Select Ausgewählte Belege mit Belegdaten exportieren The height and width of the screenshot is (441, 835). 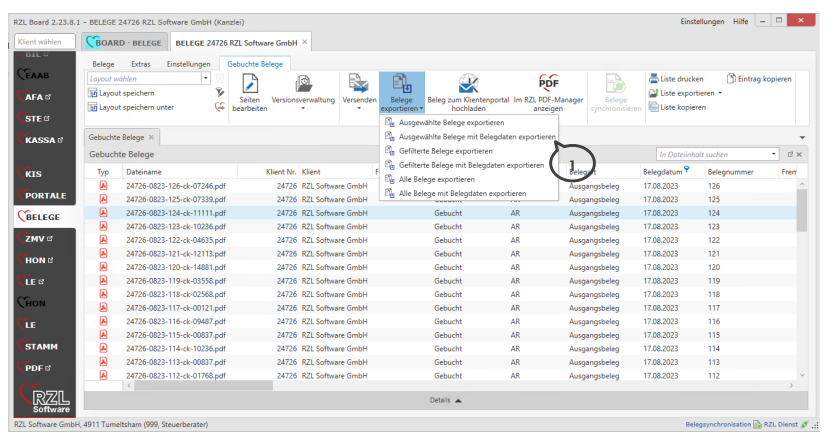click(x=476, y=136)
